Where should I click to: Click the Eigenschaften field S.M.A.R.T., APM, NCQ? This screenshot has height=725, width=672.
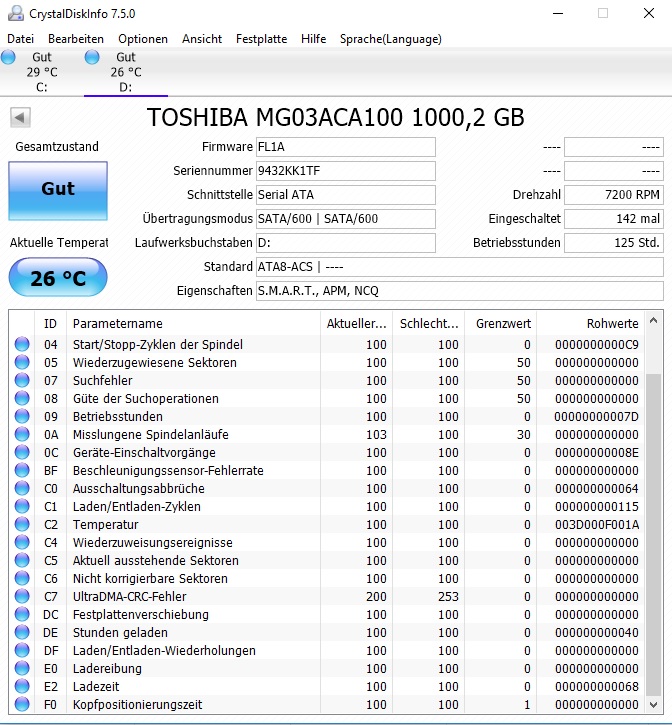tap(460, 291)
